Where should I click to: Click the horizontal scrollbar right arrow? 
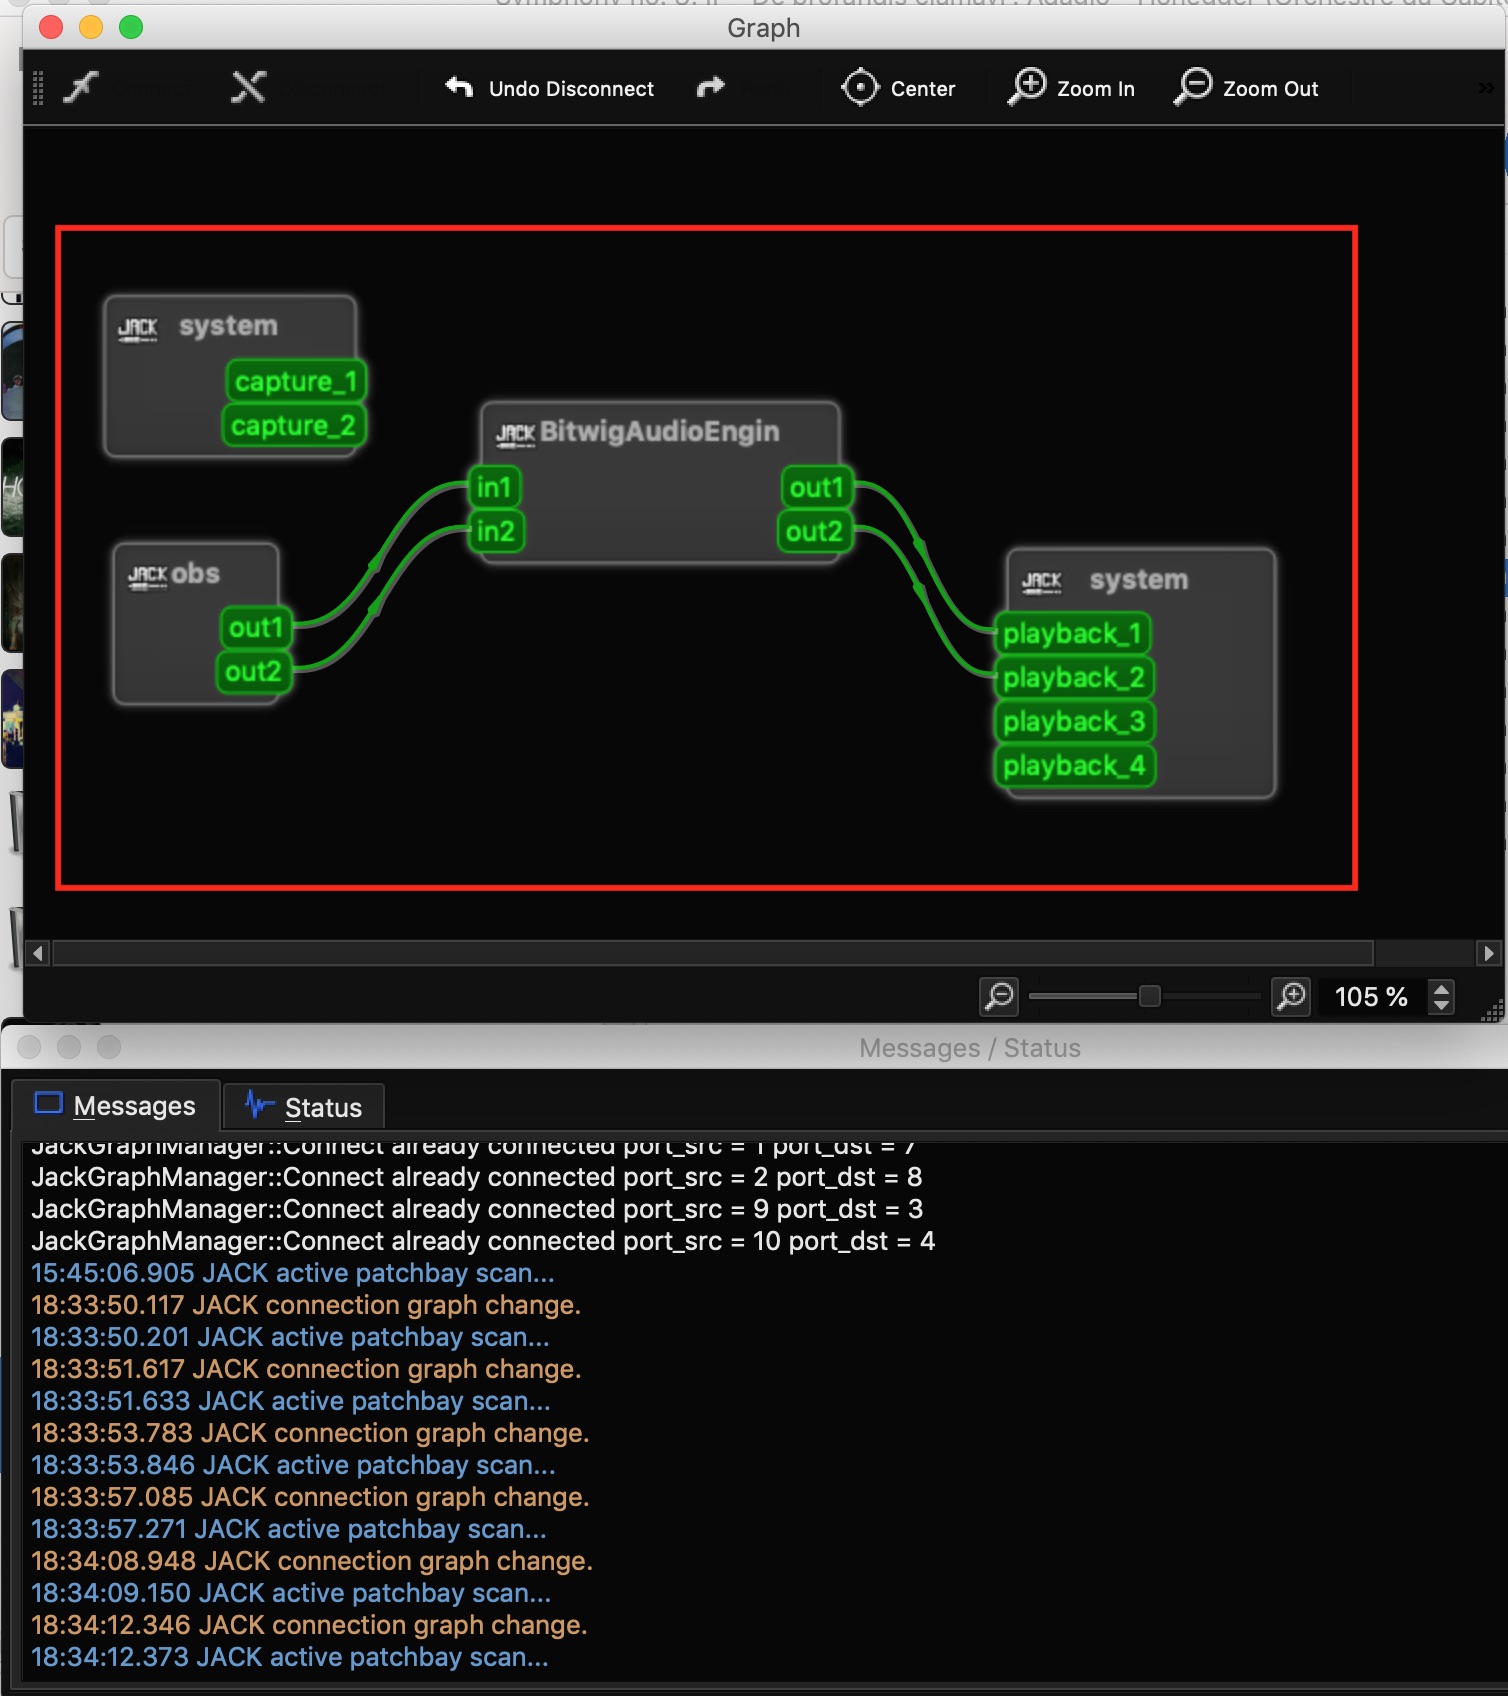(x=1488, y=953)
